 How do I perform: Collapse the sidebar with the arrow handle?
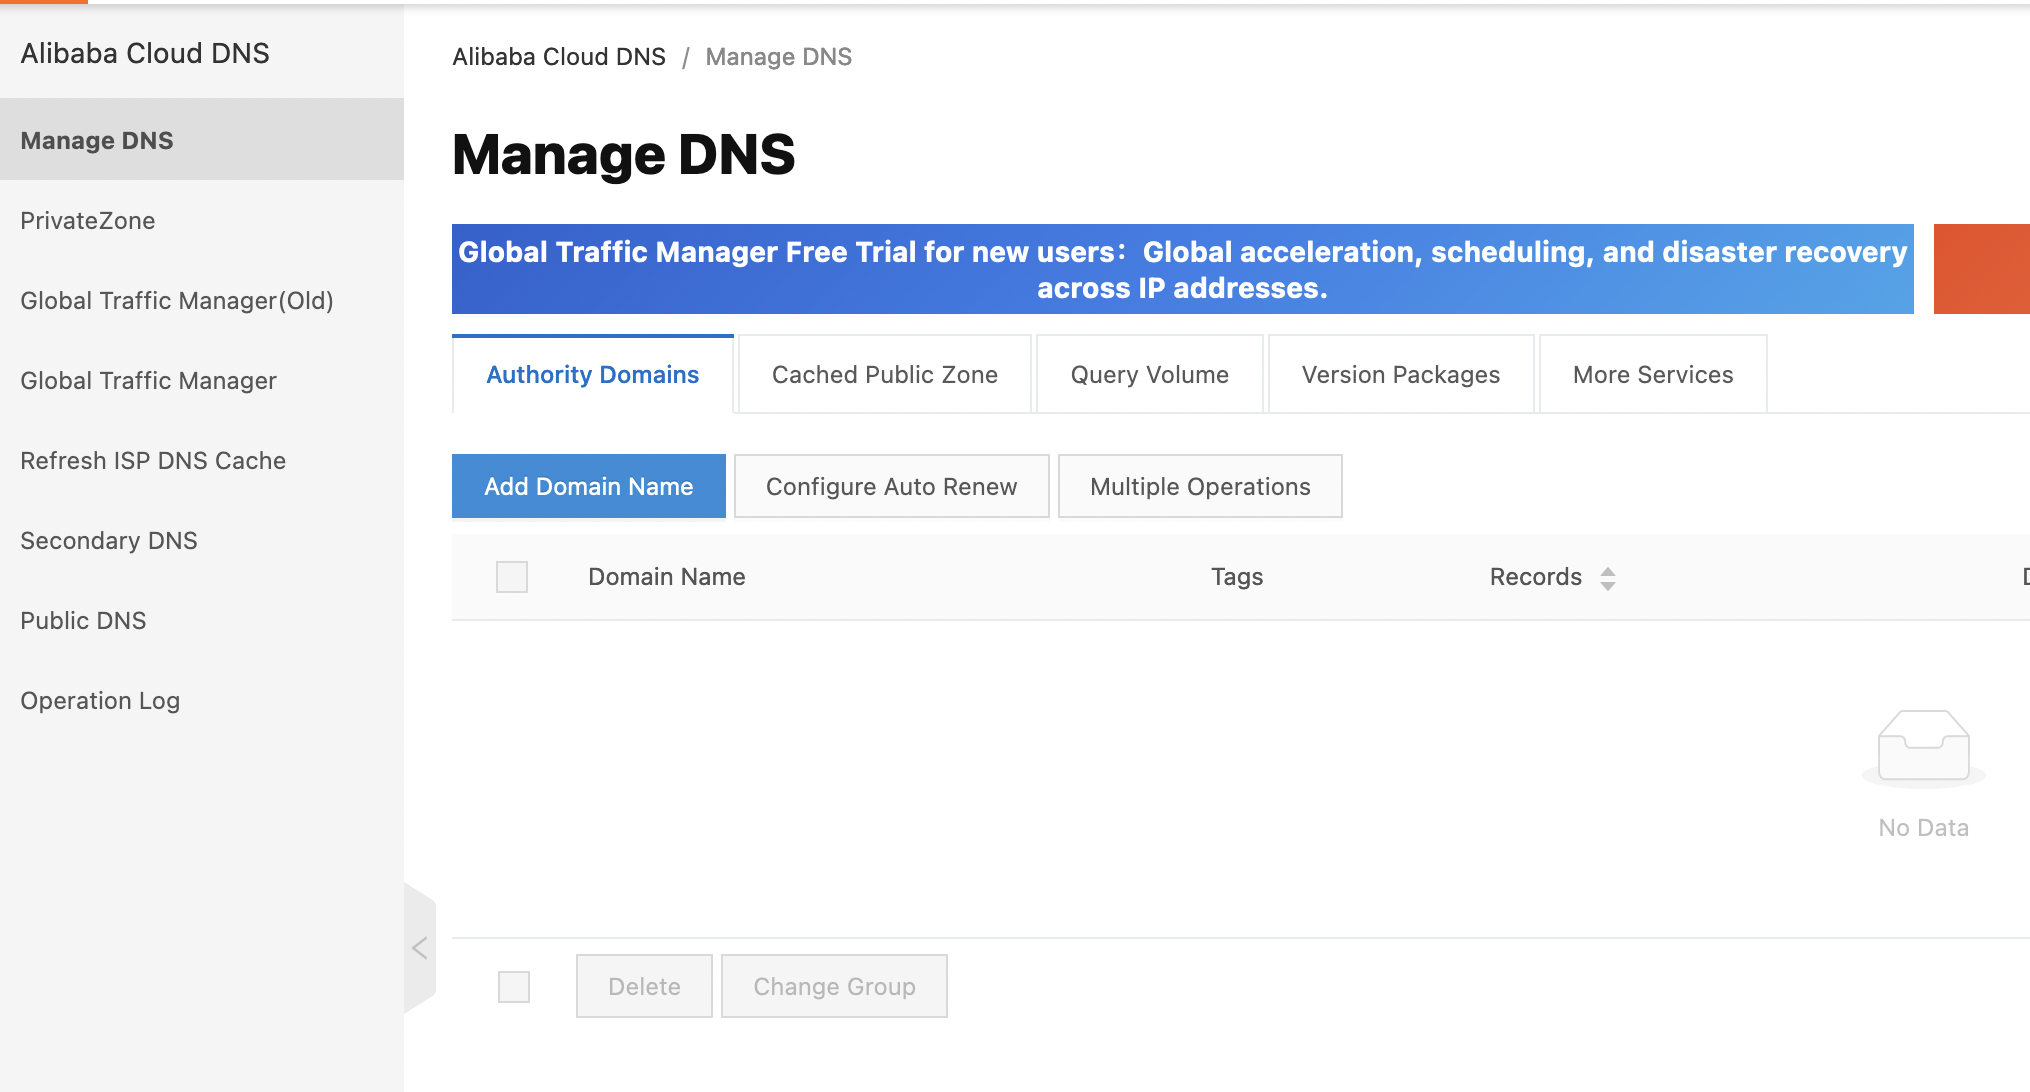[x=420, y=948]
